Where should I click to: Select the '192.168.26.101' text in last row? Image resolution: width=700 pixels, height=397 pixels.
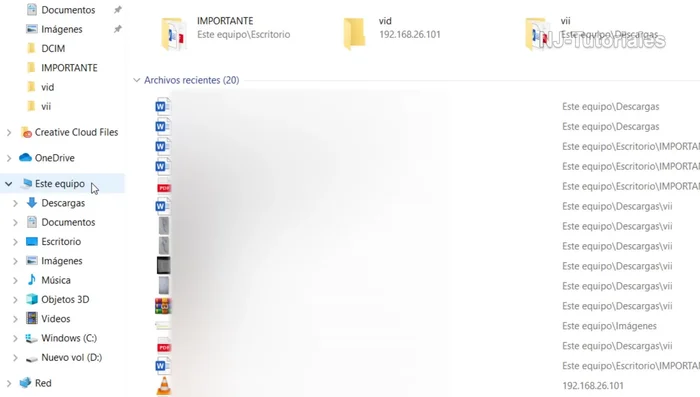click(593, 385)
